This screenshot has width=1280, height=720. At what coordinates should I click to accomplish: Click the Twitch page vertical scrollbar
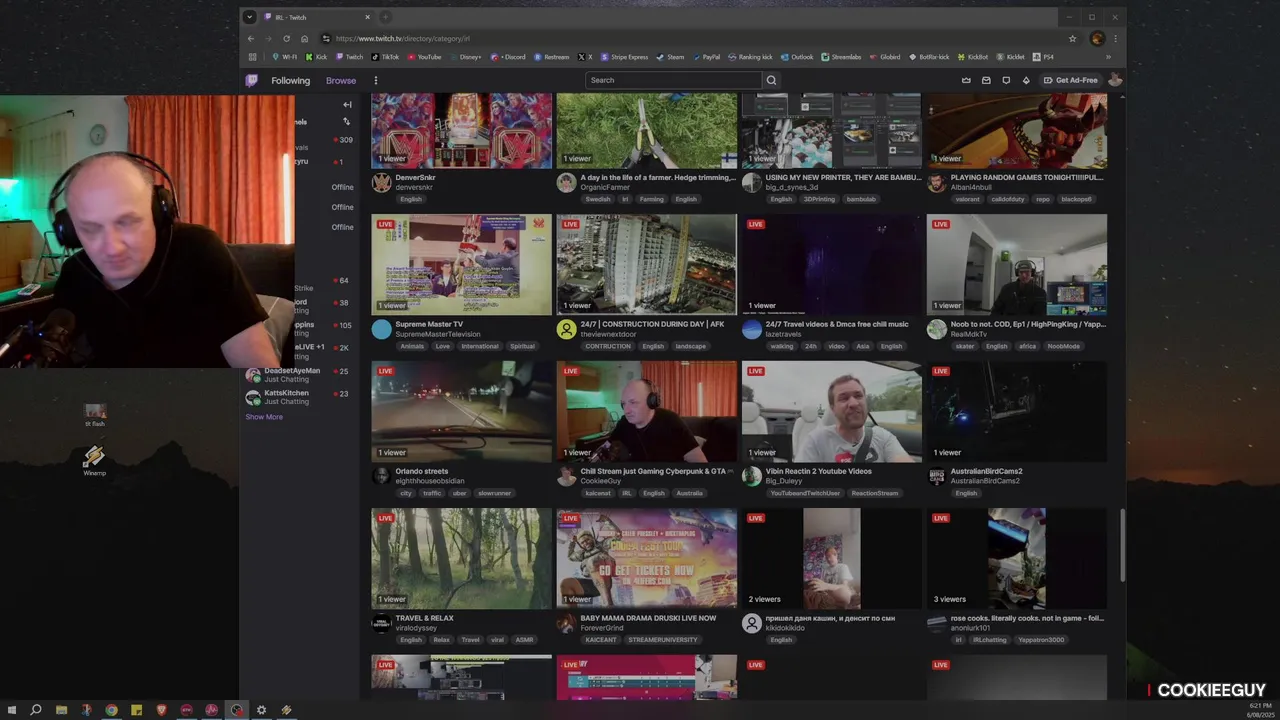click(x=1122, y=545)
